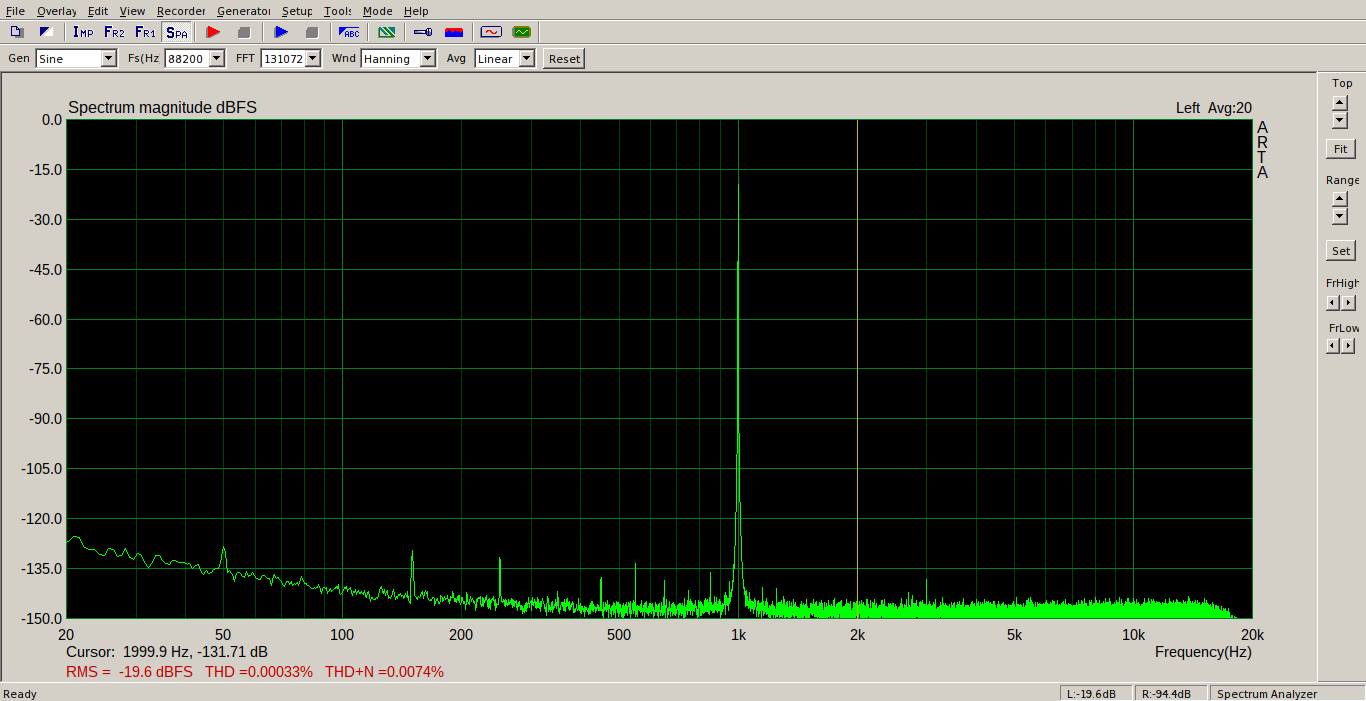Click the green oscilloscope view icon
This screenshot has height=701, width=1366.
click(x=522, y=32)
